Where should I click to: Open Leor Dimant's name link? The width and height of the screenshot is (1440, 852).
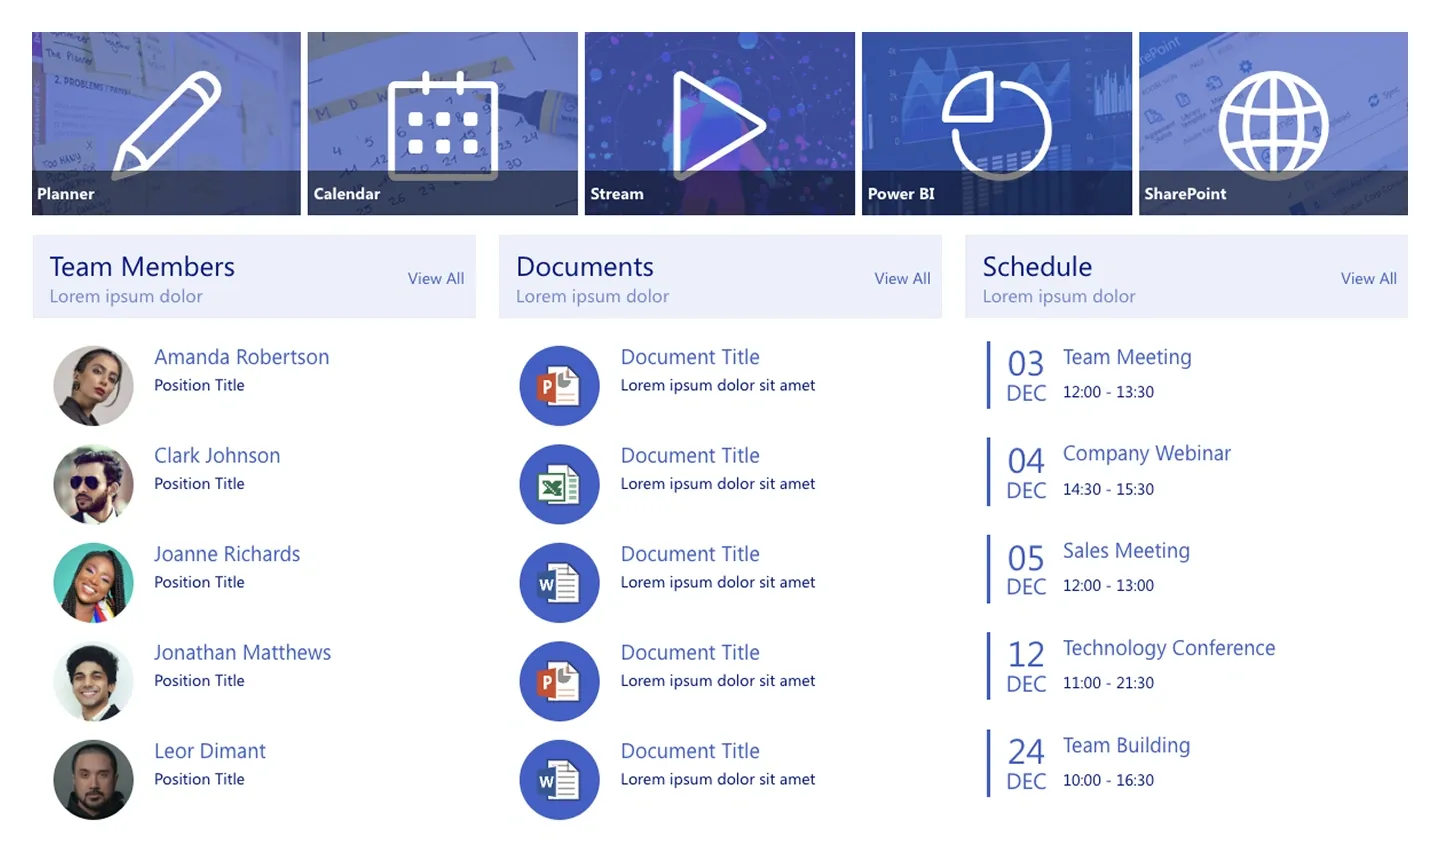pos(210,751)
